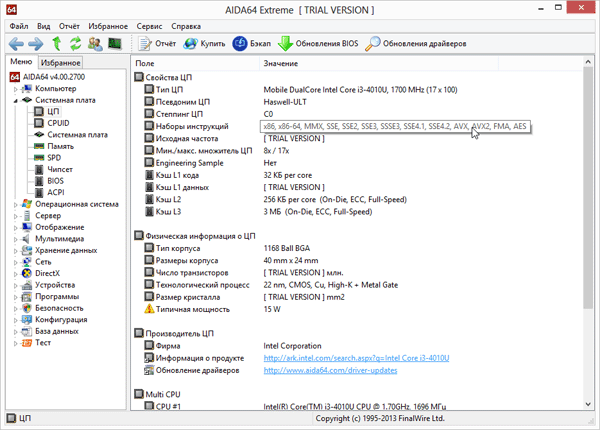Expand the Хранение данных node
600x430 pixels.
(x=16, y=251)
